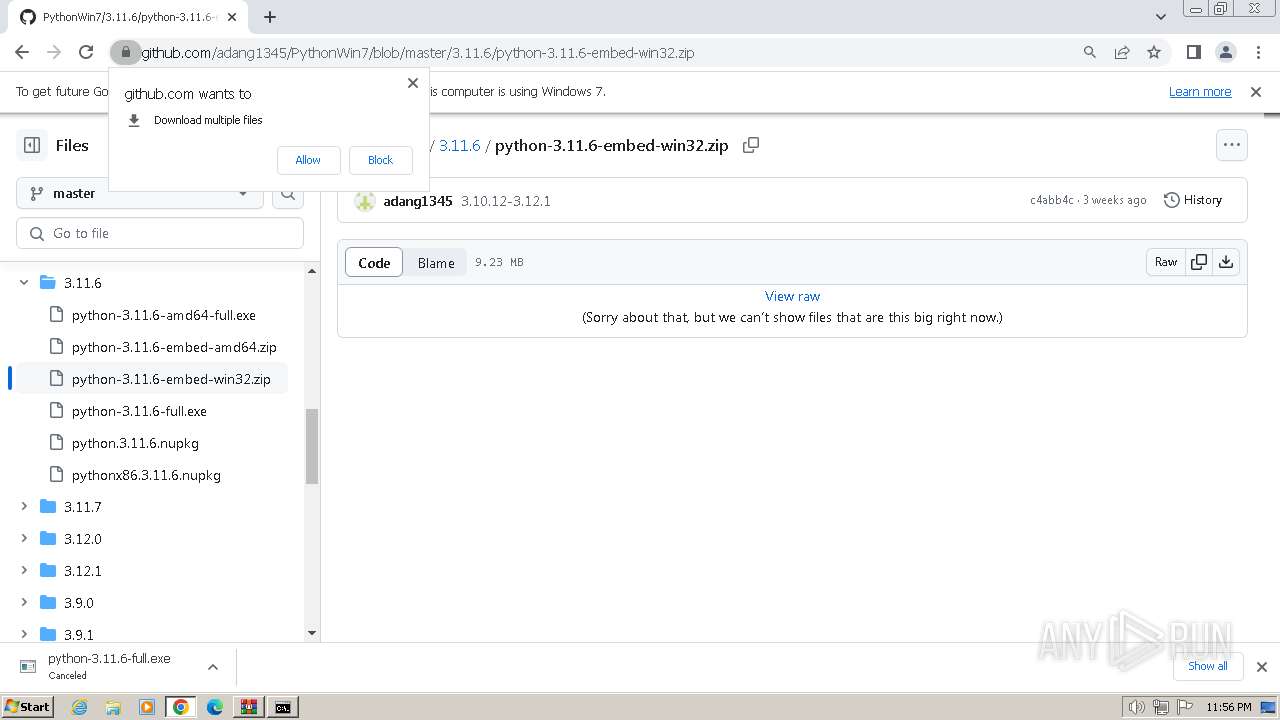Copy raw file contents icon

[x=1198, y=262]
